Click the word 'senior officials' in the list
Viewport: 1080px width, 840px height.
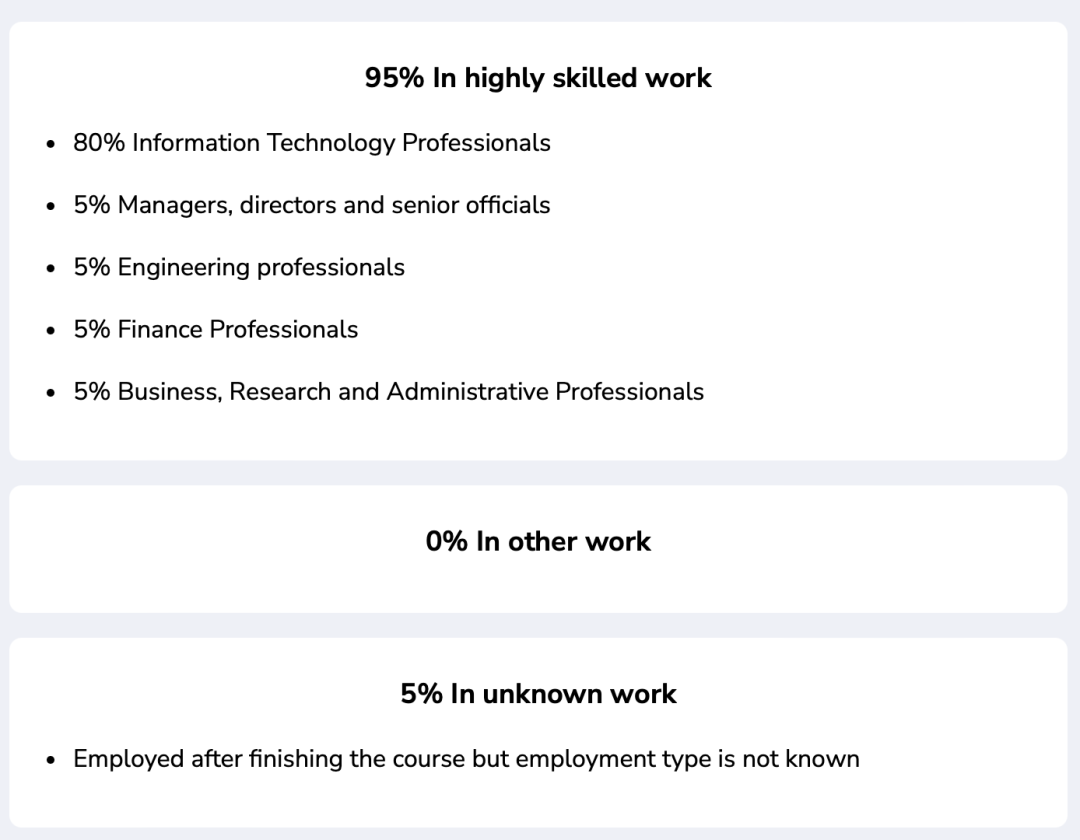470,205
